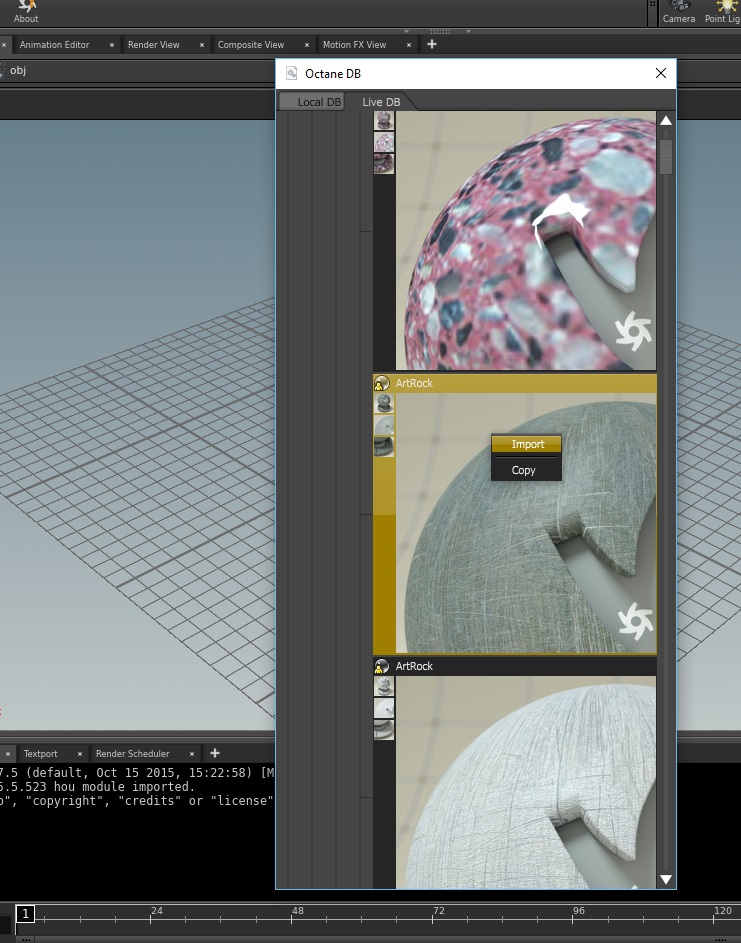Click the material icon of selected ArtRock
Image resolution: width=741 pixels, height=943 pixels.
point(381,383)
